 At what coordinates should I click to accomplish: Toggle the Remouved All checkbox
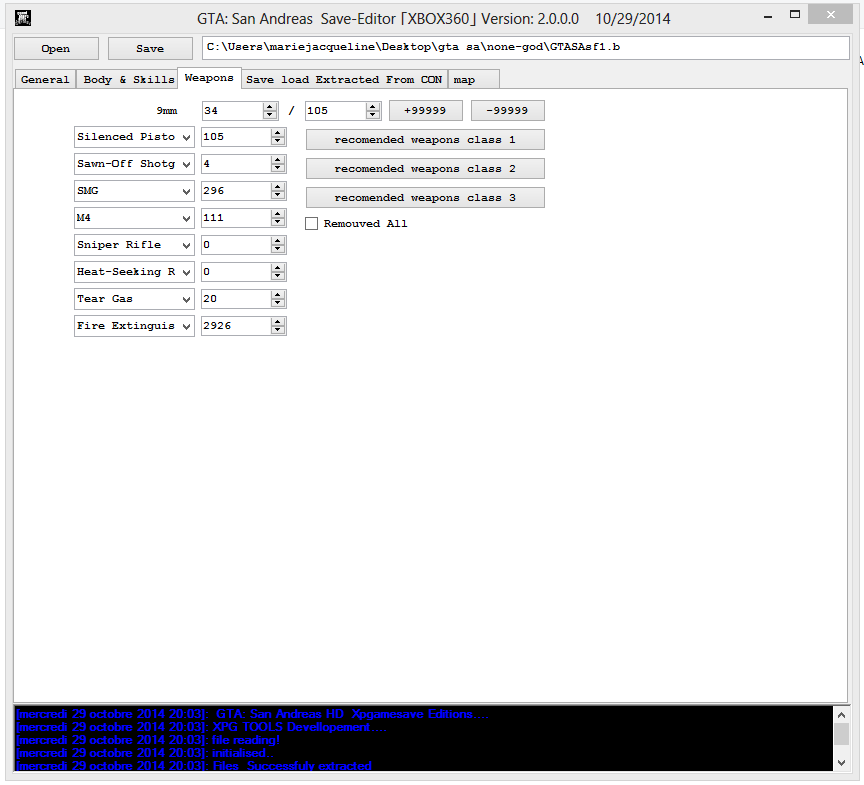(312, 224)
